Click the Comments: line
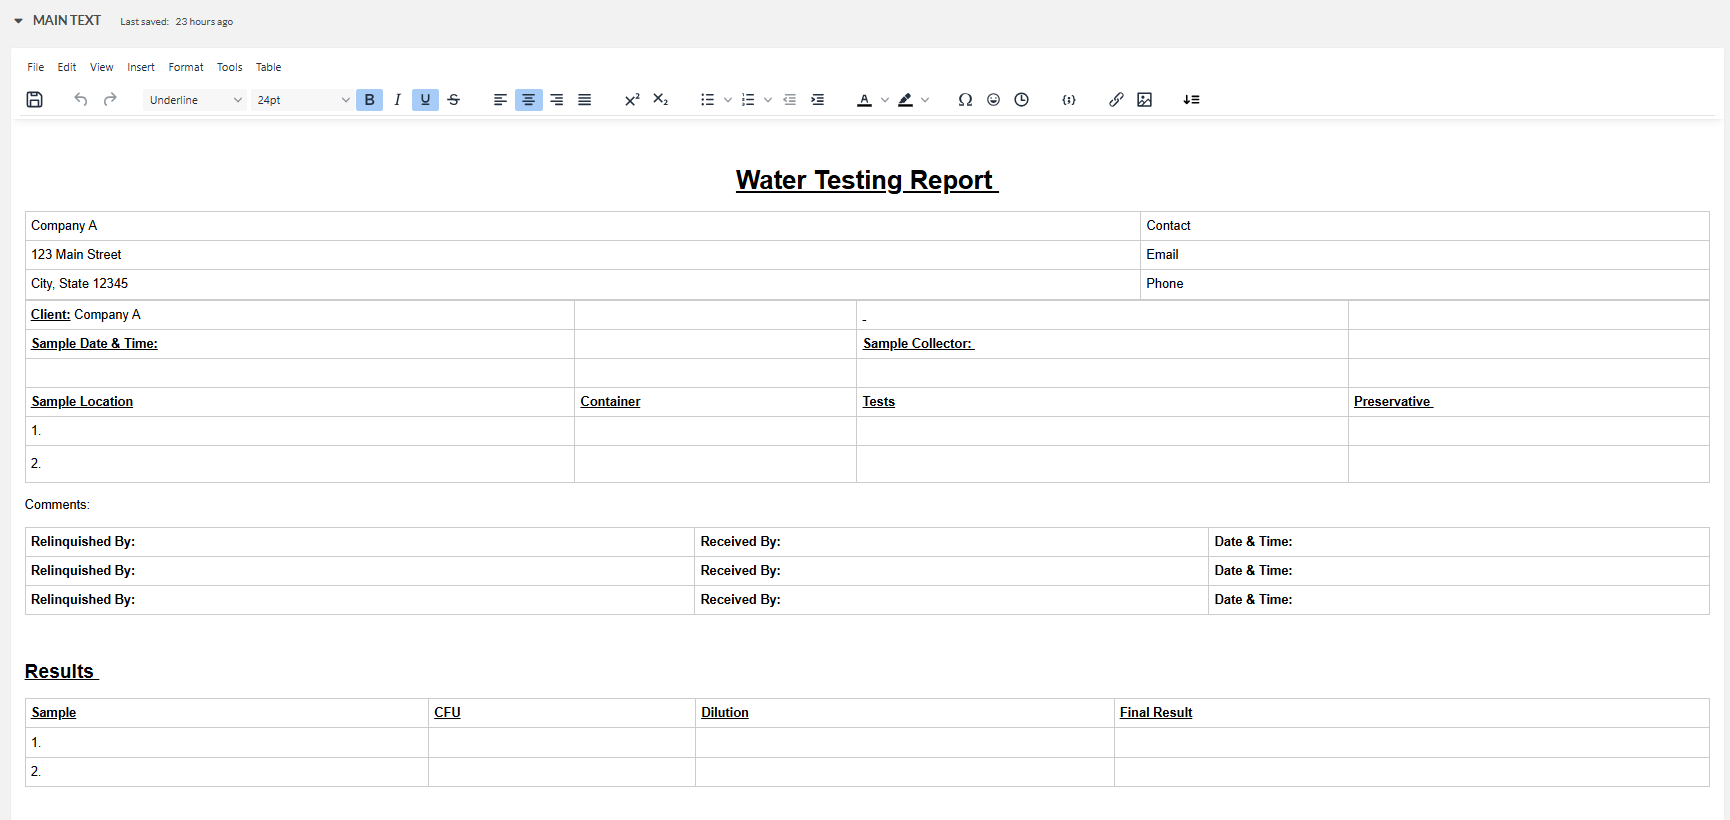 [57, 505]
